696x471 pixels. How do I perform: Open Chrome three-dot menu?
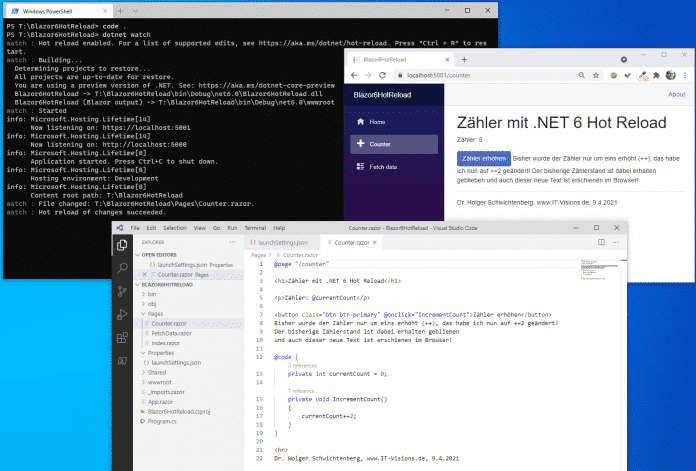685,75
